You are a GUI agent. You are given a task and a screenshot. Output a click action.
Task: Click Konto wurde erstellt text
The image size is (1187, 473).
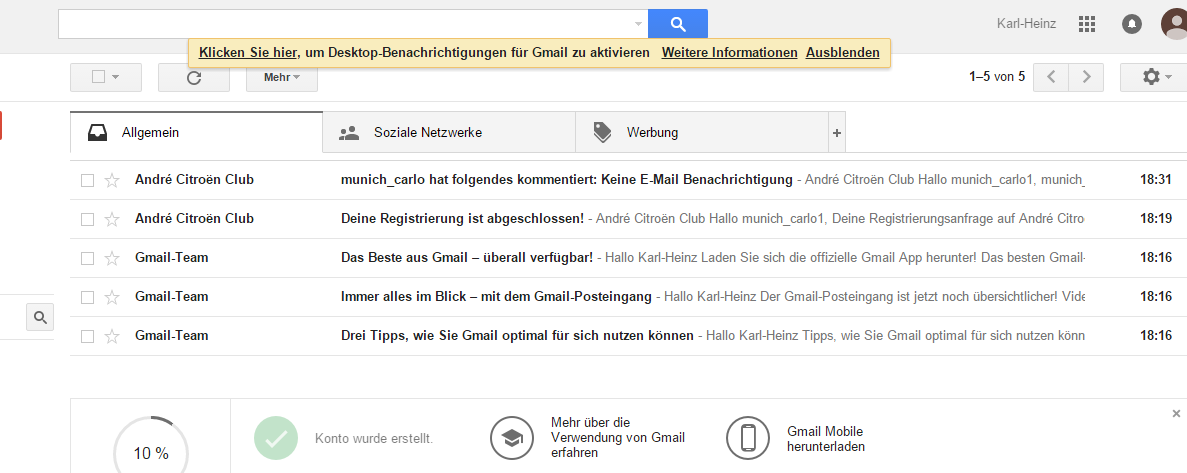[x=374, y=438]
